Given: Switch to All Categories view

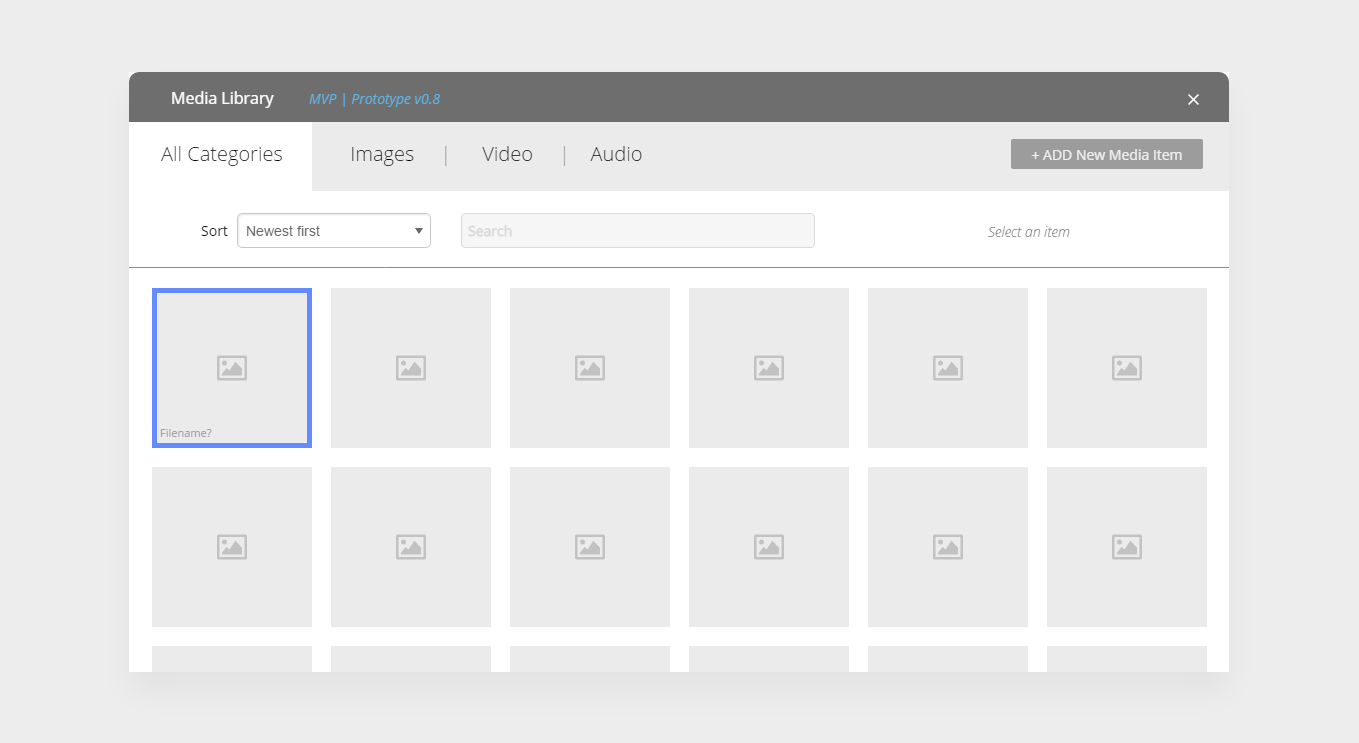Looking at the screenshot, I should (x=221, y=154).
